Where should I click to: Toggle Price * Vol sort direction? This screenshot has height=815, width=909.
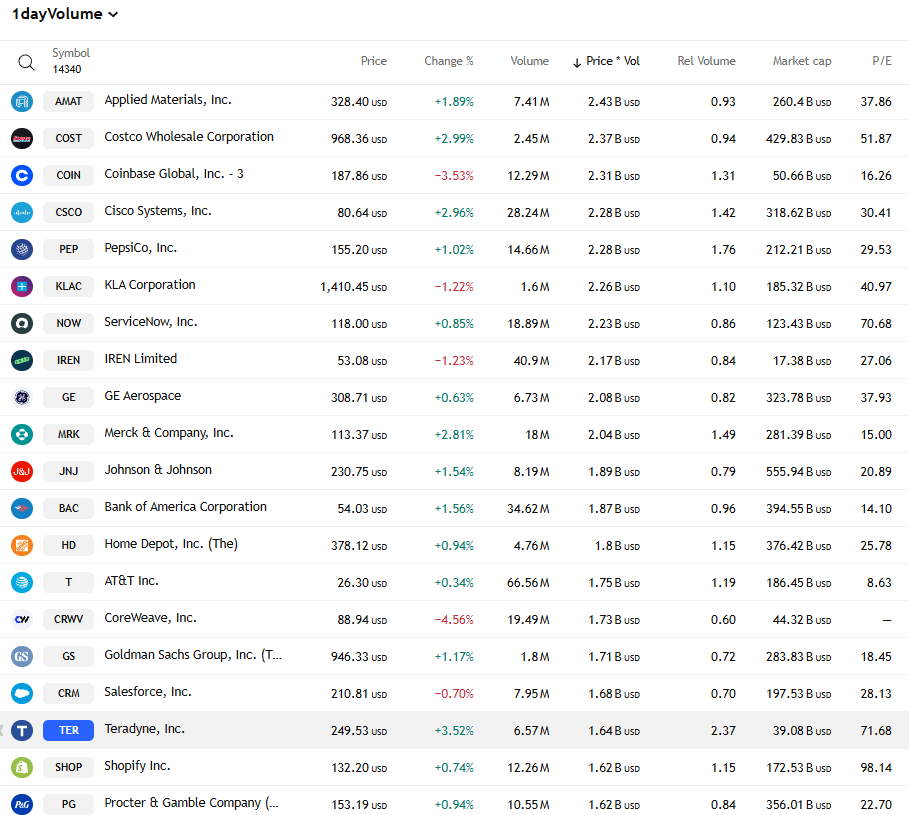pyautogui.click(x=606, y=61)
